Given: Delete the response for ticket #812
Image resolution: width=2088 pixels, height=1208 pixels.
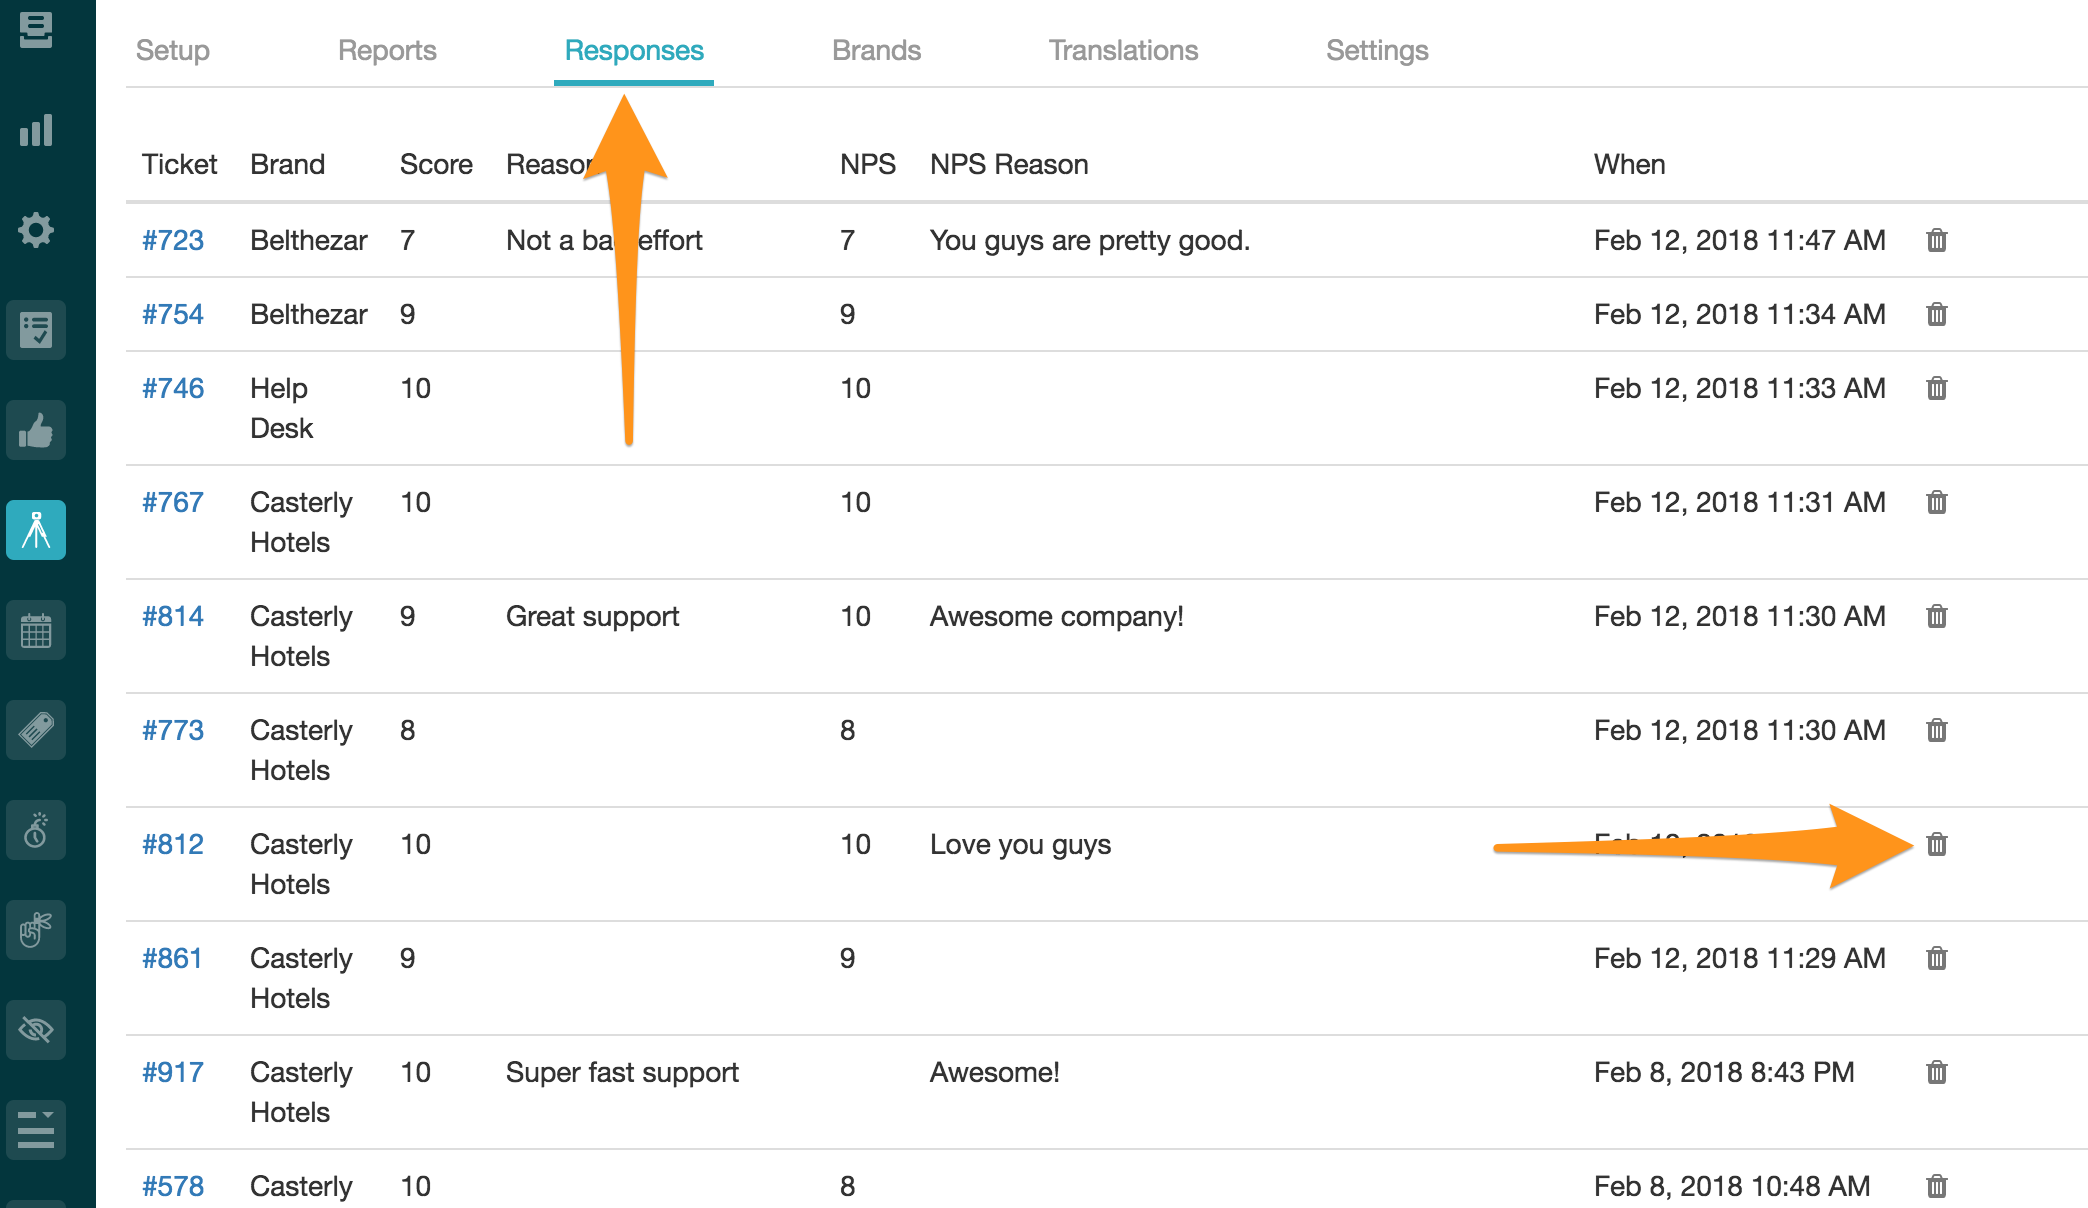Looking at the screenshot, I should tap(1937, 844).
